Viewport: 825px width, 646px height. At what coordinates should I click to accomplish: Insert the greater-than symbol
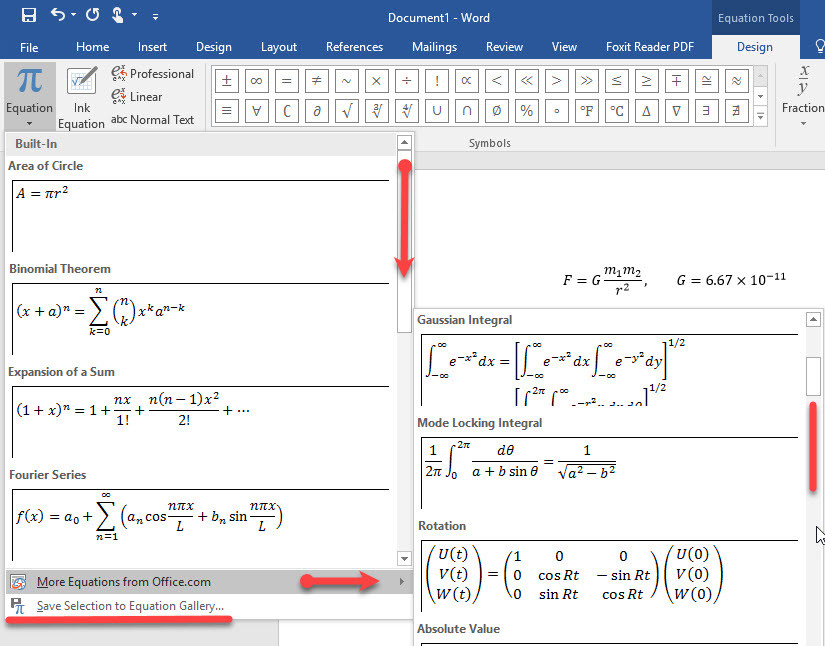coord(556,80)
